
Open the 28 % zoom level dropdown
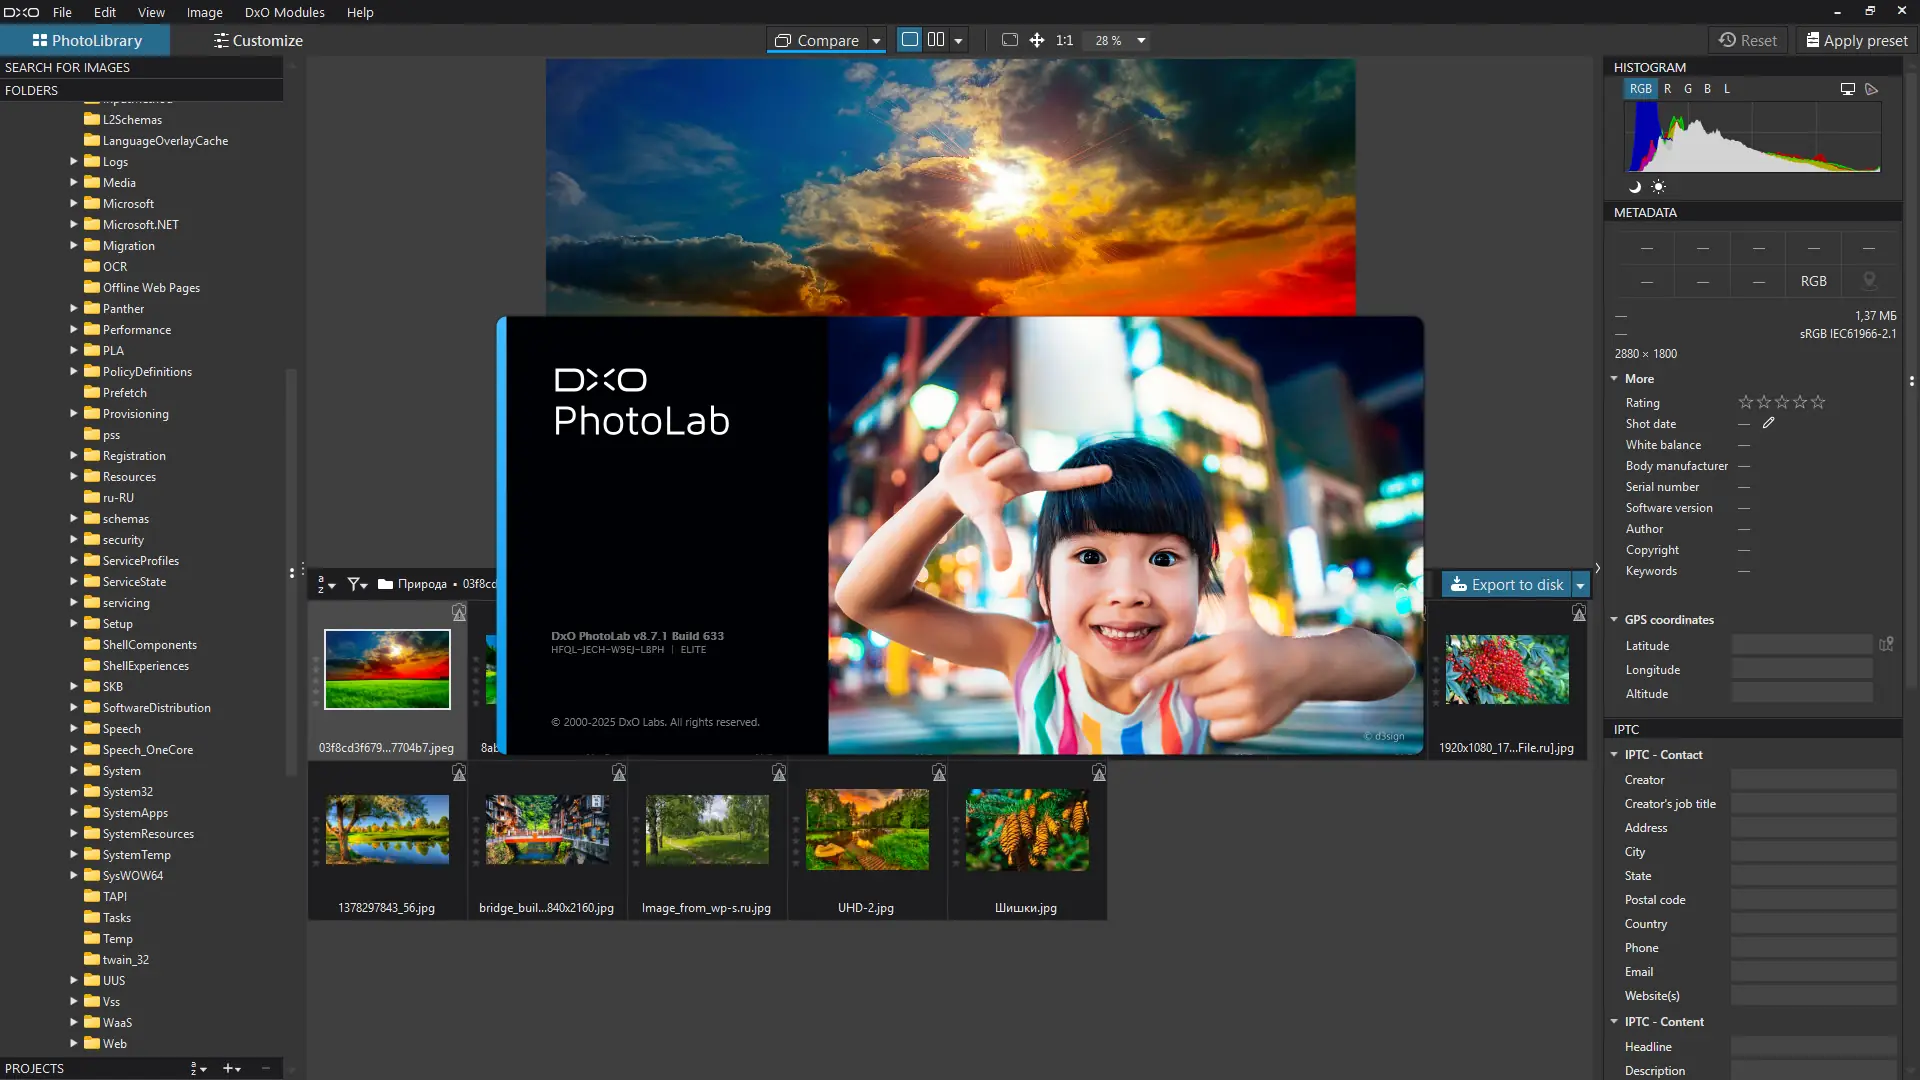pyautogui.click(x=1141, y=41)
